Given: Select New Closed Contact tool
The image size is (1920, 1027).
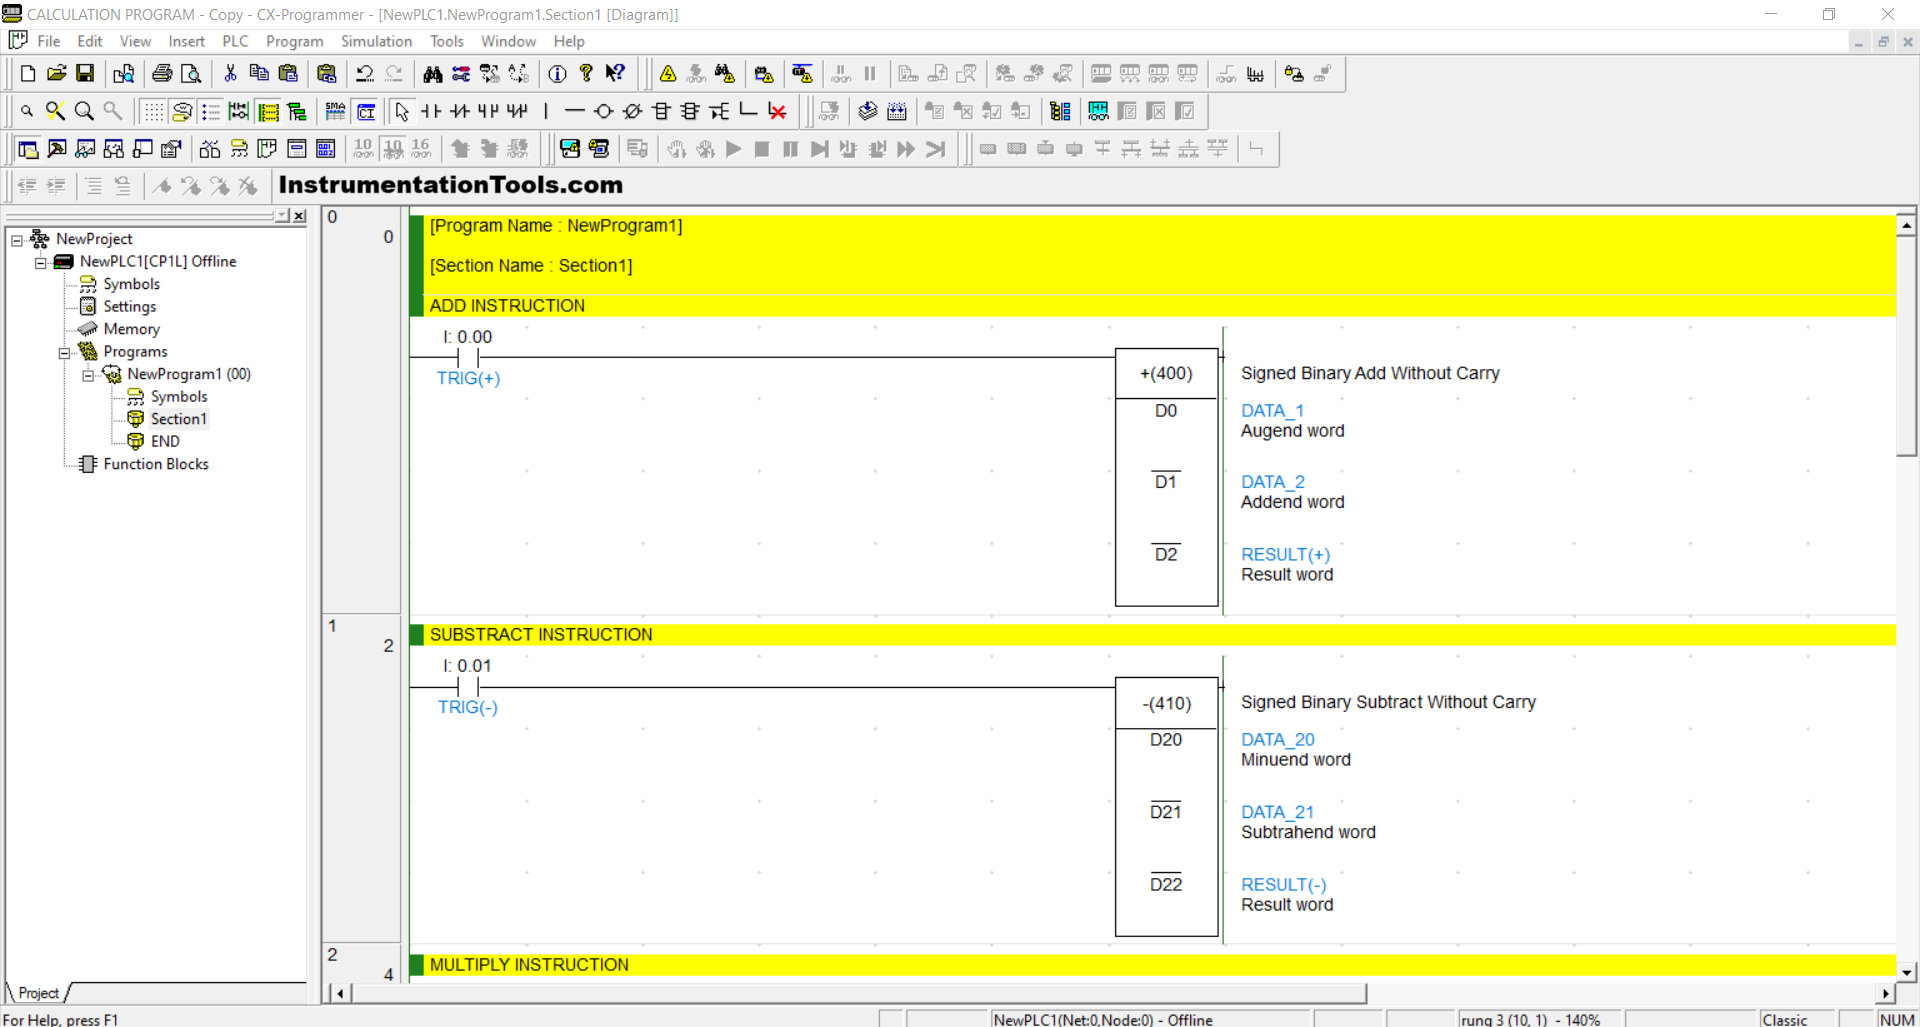Looking at the screenshot, I should (460, 111).
